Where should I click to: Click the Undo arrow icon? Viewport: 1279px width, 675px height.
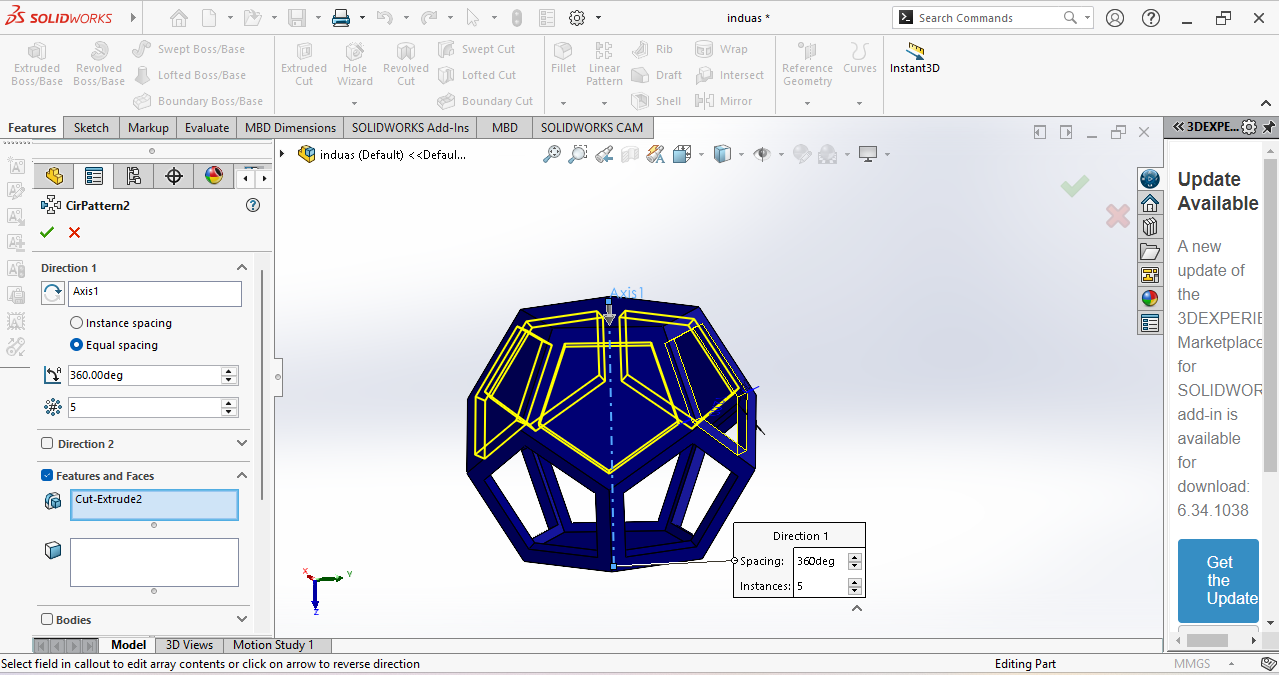click(384, 18)
